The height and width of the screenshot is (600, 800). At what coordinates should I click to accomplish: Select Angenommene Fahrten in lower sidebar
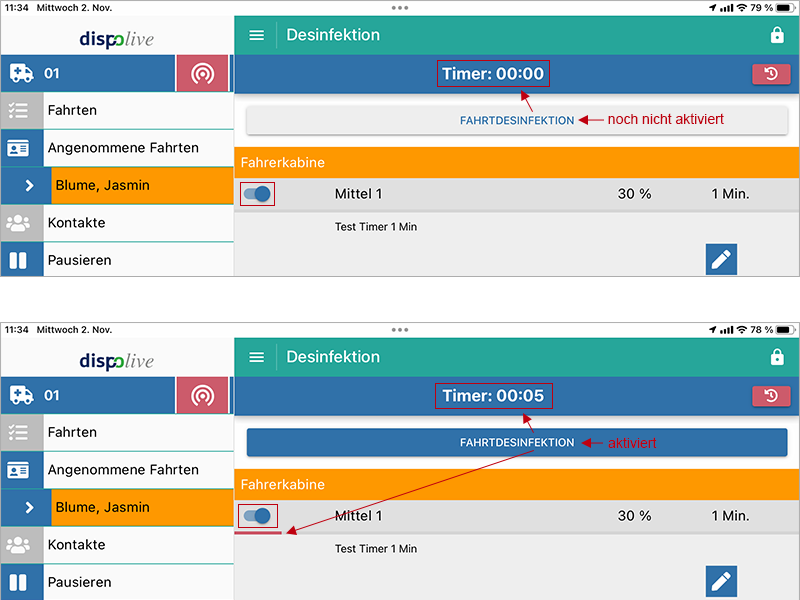(x=122, y=469)
